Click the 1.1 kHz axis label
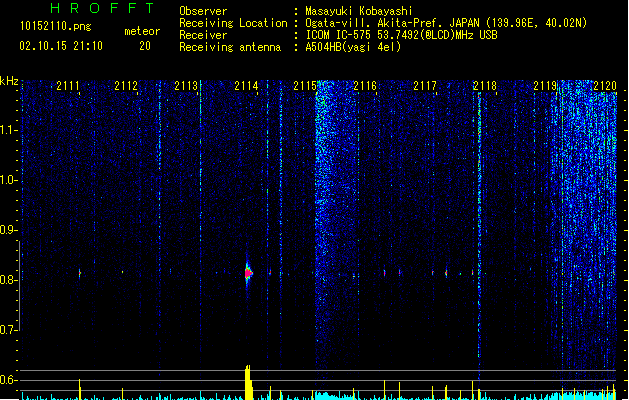 tap(8, 130)
